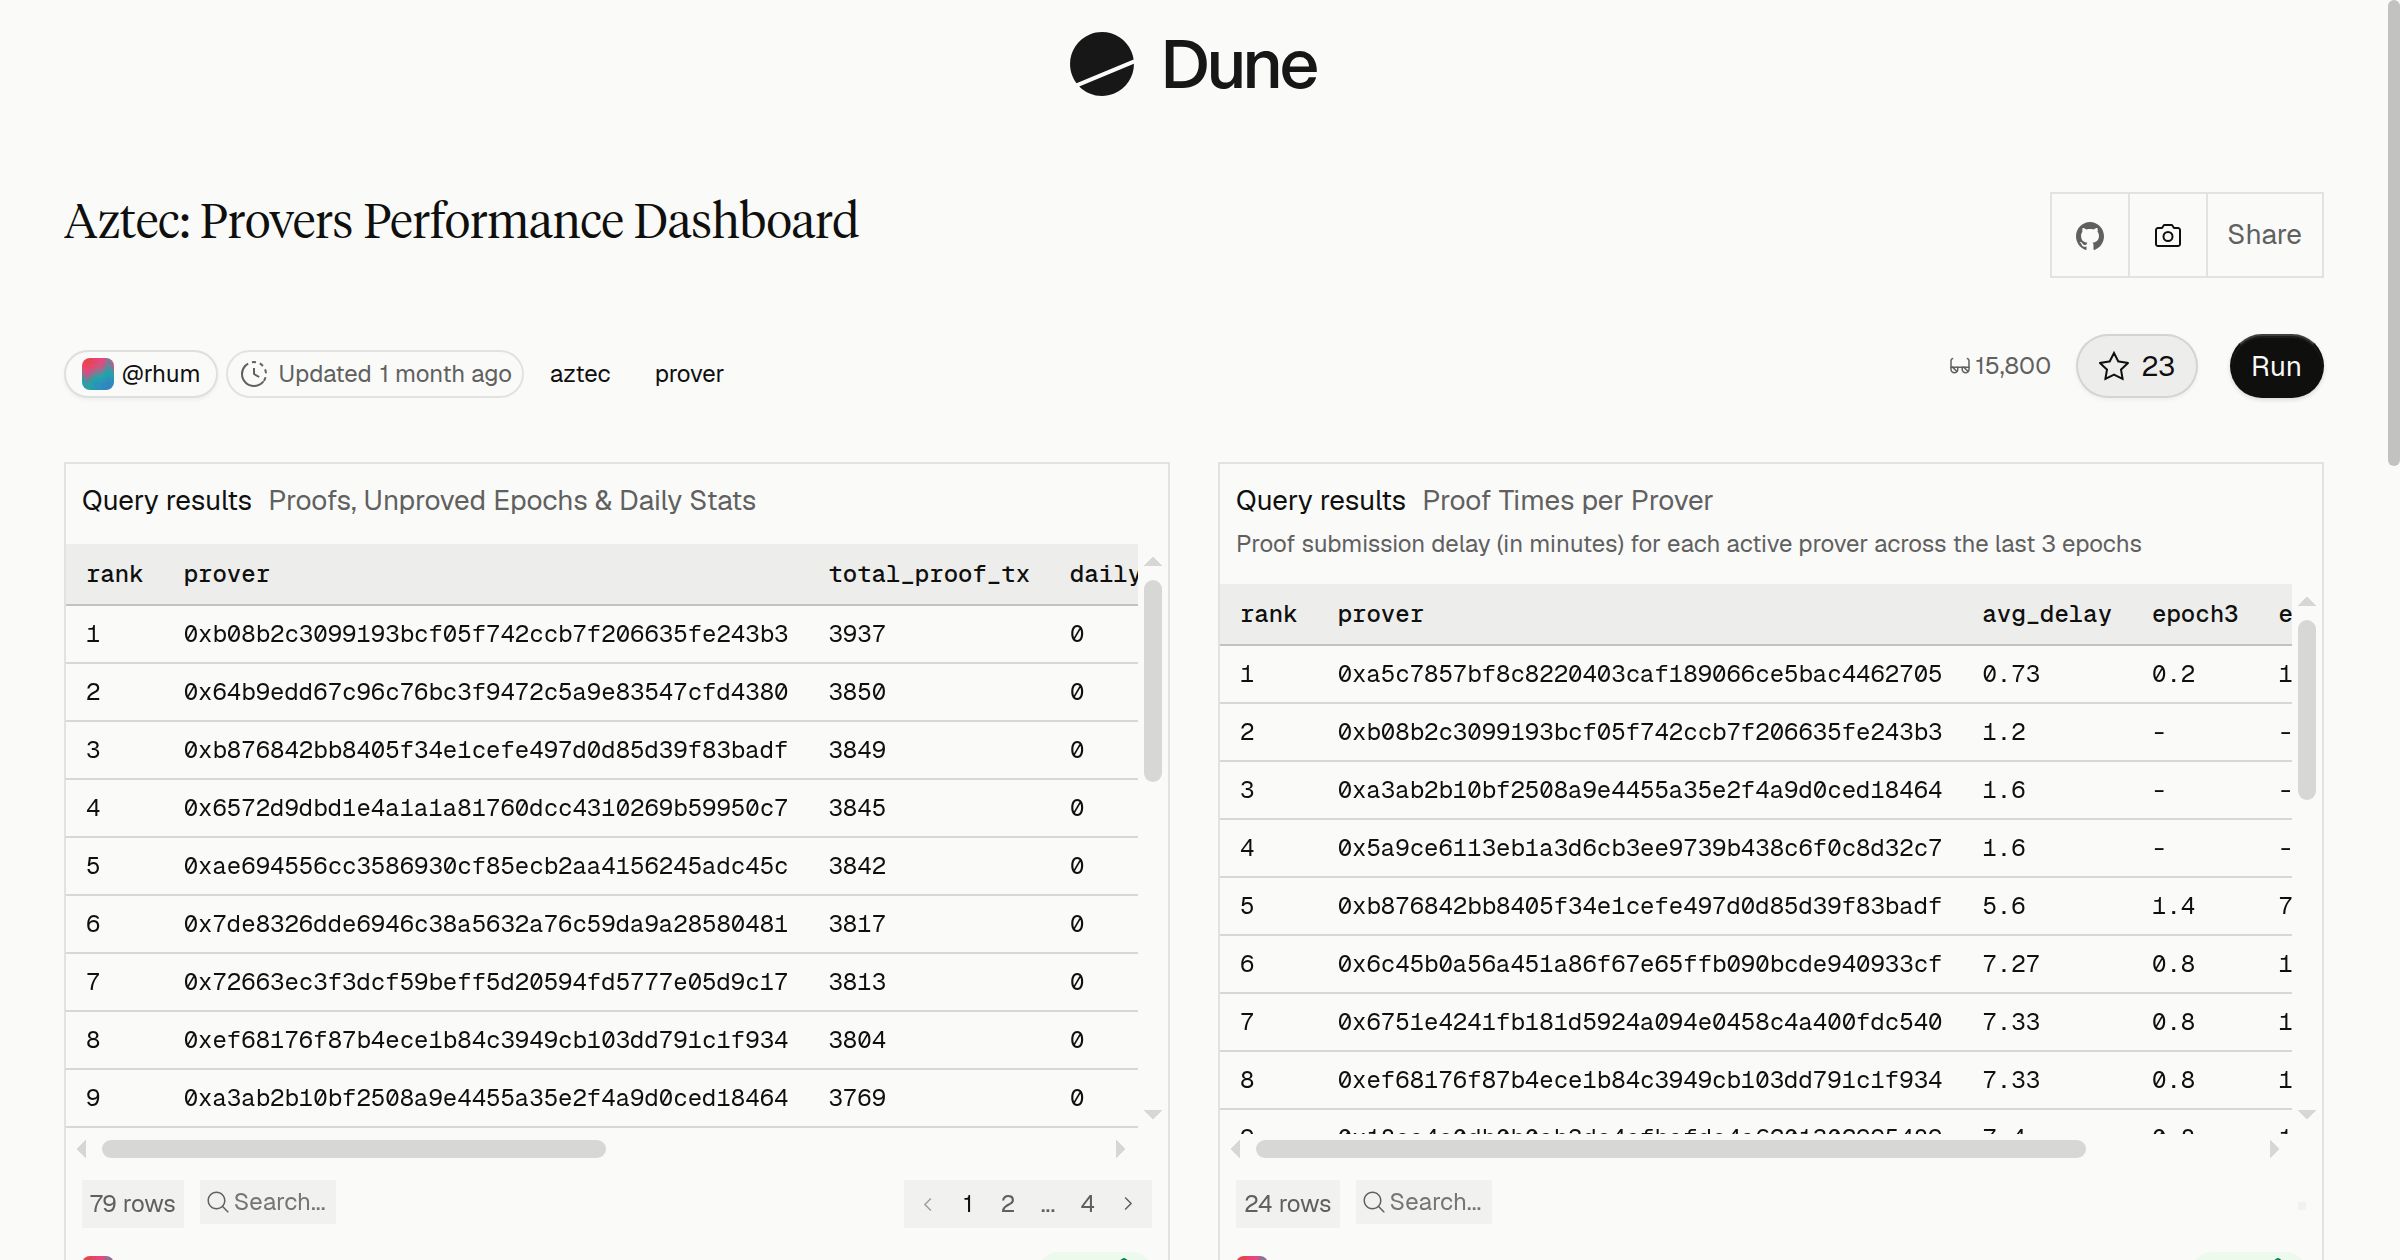Click the previous page arrow in pagination

pyautogui.click(x=928, y=1204)
